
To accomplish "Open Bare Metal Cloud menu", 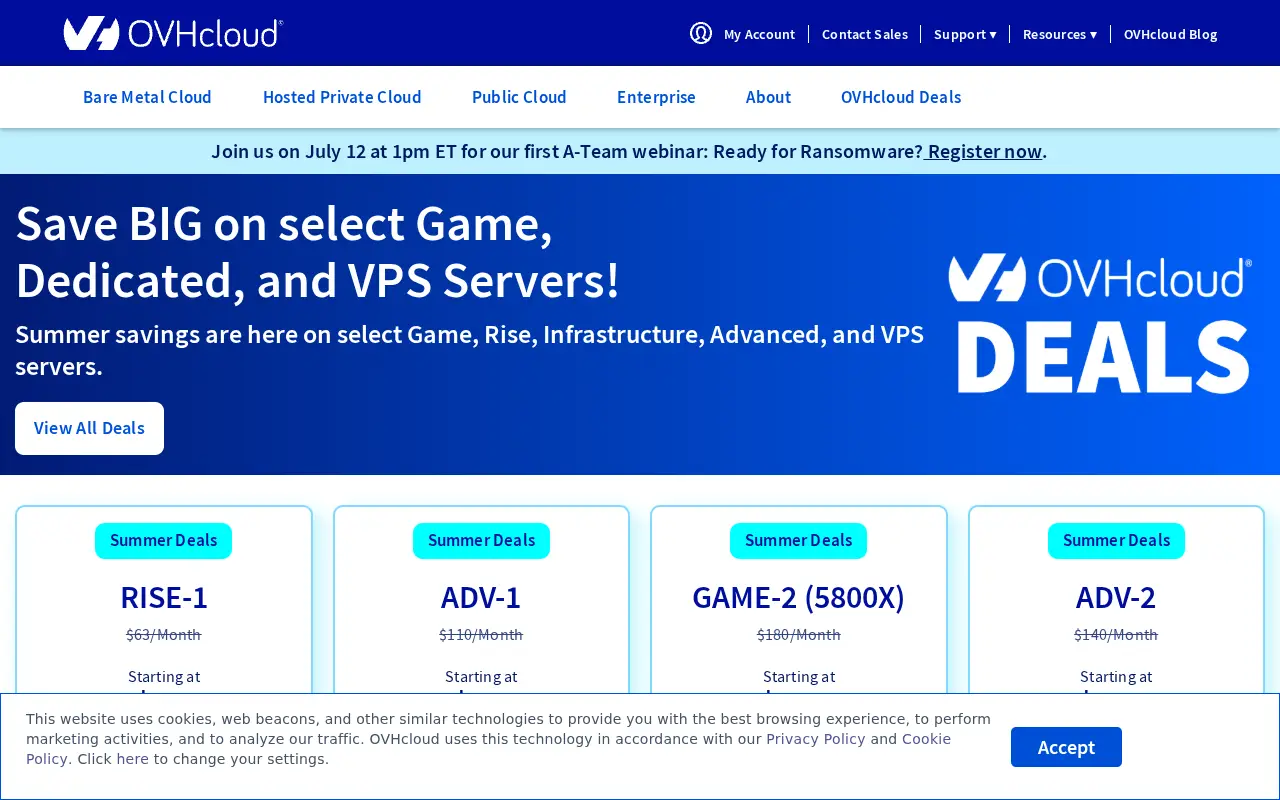I will 147,97.
